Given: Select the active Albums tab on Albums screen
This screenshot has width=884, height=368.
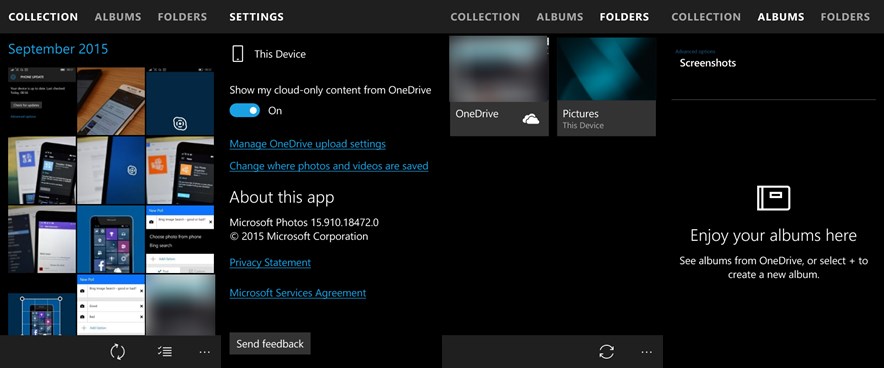Looking at the screenshot, I should pyautogui.click(x=781, y=17).
